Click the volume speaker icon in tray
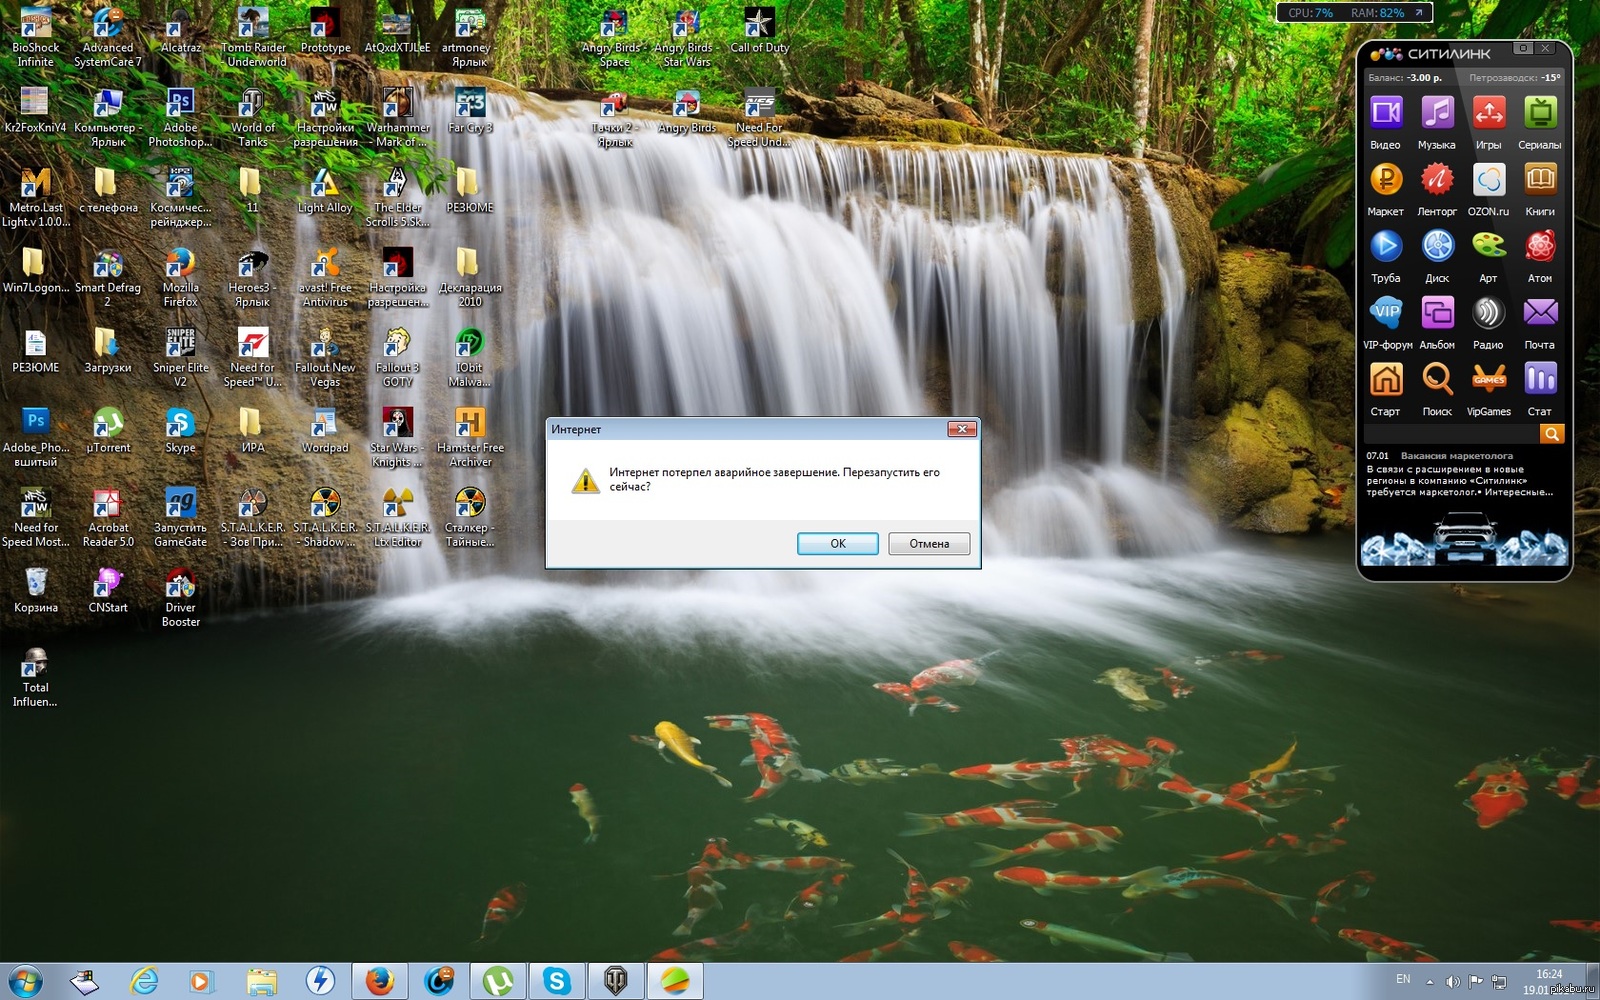 1452,981
